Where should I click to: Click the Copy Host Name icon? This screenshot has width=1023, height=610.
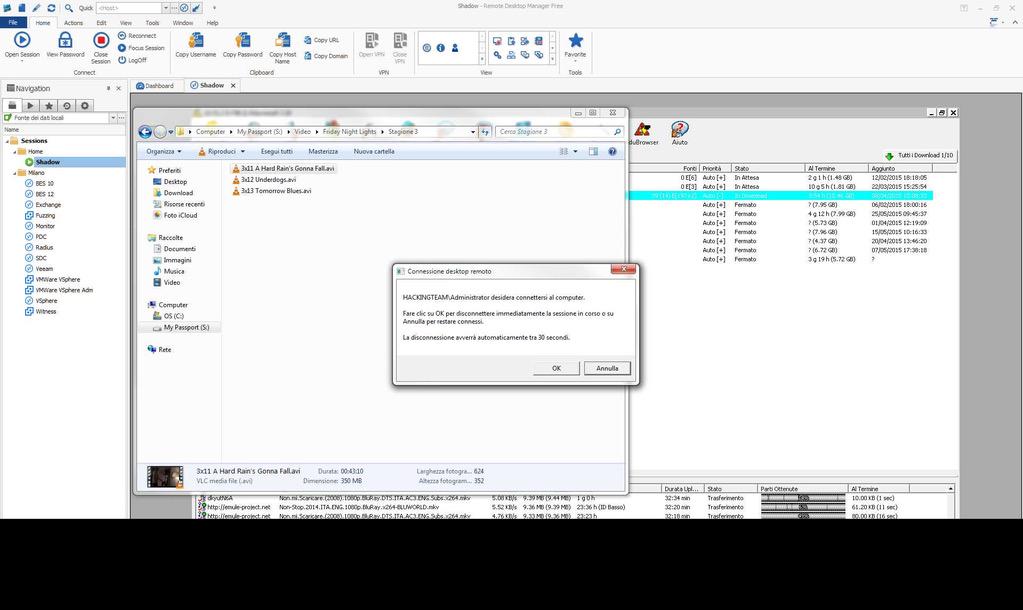click(x=282, y=40)
